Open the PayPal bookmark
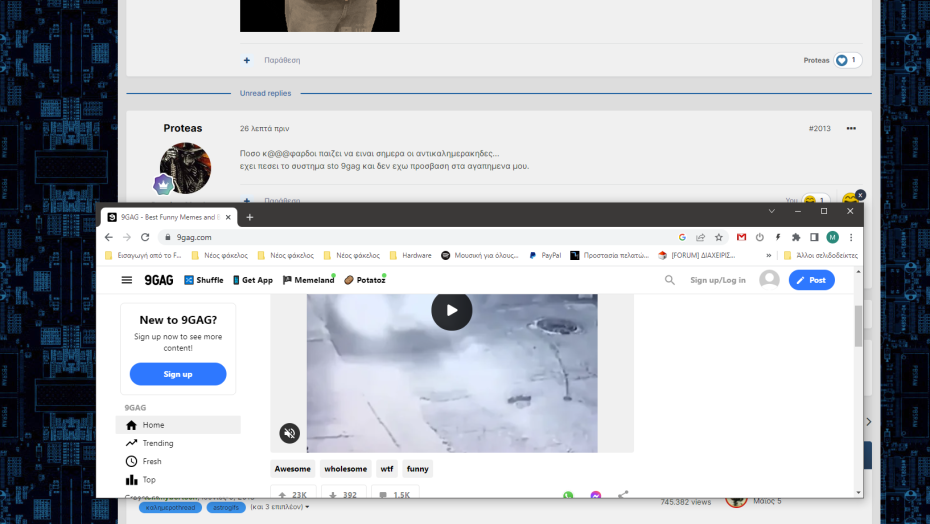The width and height of the screenshot is (930, 524). click(x=544, y=255)
